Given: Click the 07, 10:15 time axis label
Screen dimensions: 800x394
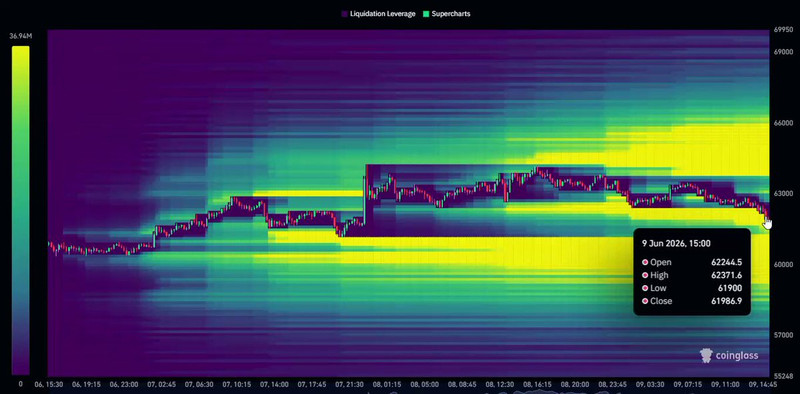Looking at the screenshot, I should tap(236, 384).
